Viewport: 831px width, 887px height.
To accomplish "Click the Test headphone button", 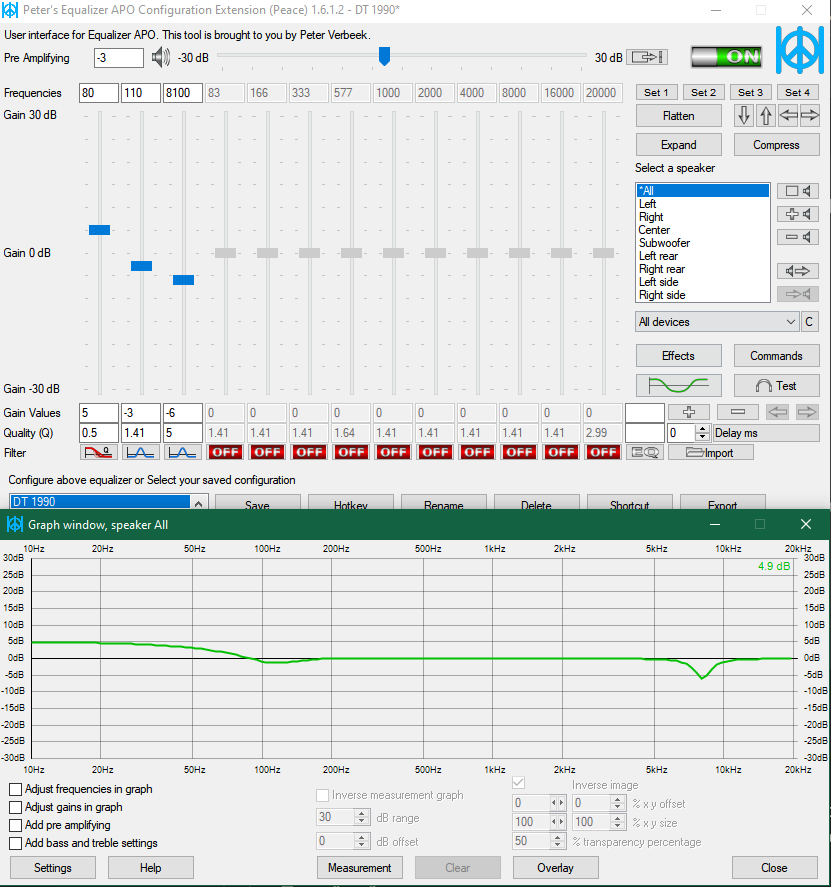I will click(x=776, y=386).
